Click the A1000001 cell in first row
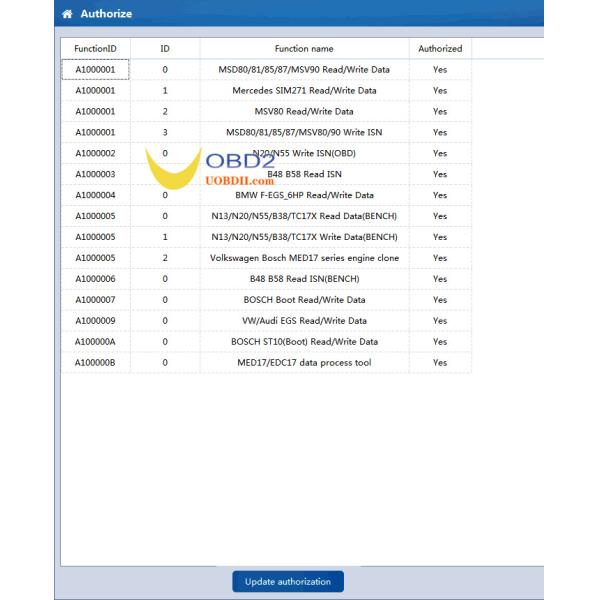600x600 pixels. (x=95, y=69)
